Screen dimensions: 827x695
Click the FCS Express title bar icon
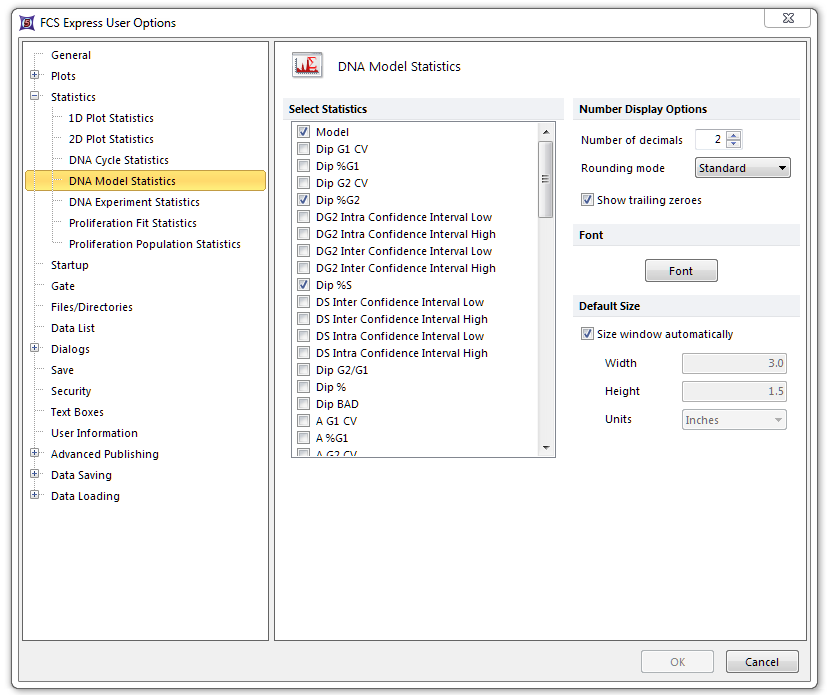(x=26, y=22)
